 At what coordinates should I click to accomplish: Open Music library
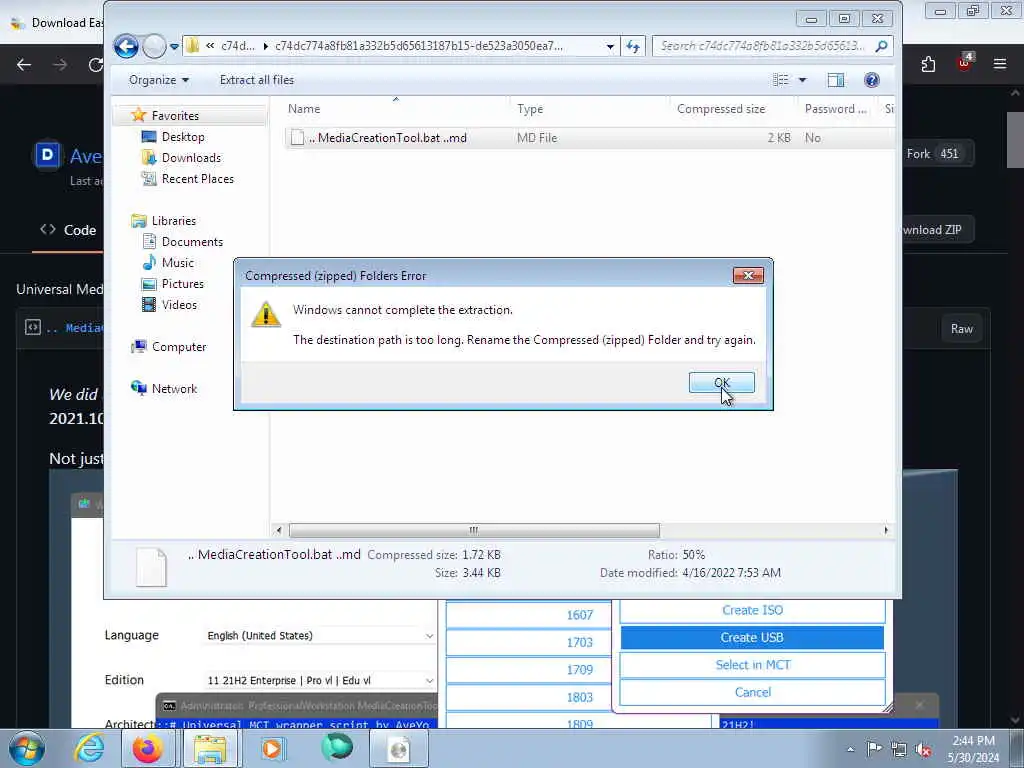coord(178,263)
